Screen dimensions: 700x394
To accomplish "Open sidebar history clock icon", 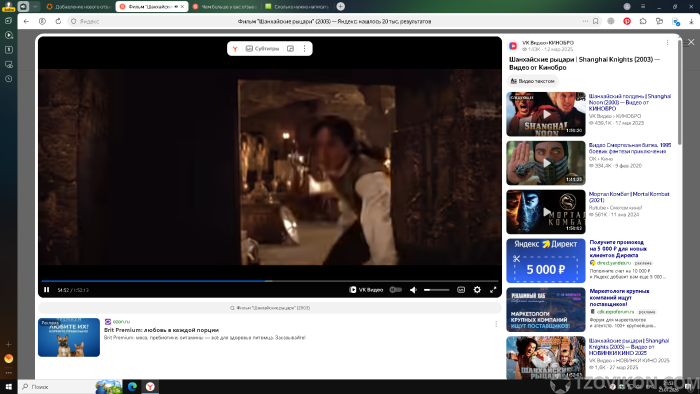I will [x=8, y=79].
